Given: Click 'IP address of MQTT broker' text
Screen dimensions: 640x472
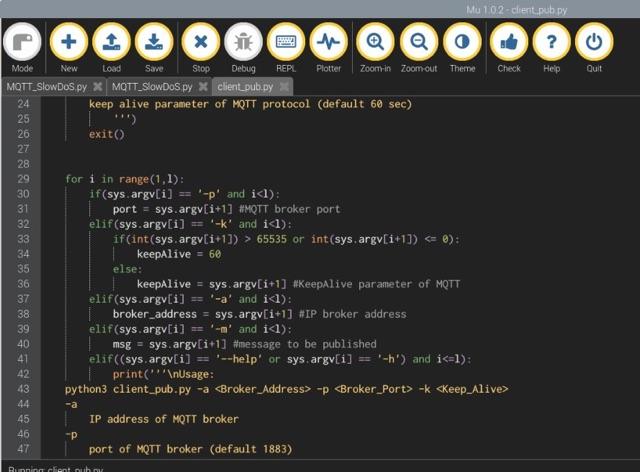Looking at the screenshot, I should point(164,419).
